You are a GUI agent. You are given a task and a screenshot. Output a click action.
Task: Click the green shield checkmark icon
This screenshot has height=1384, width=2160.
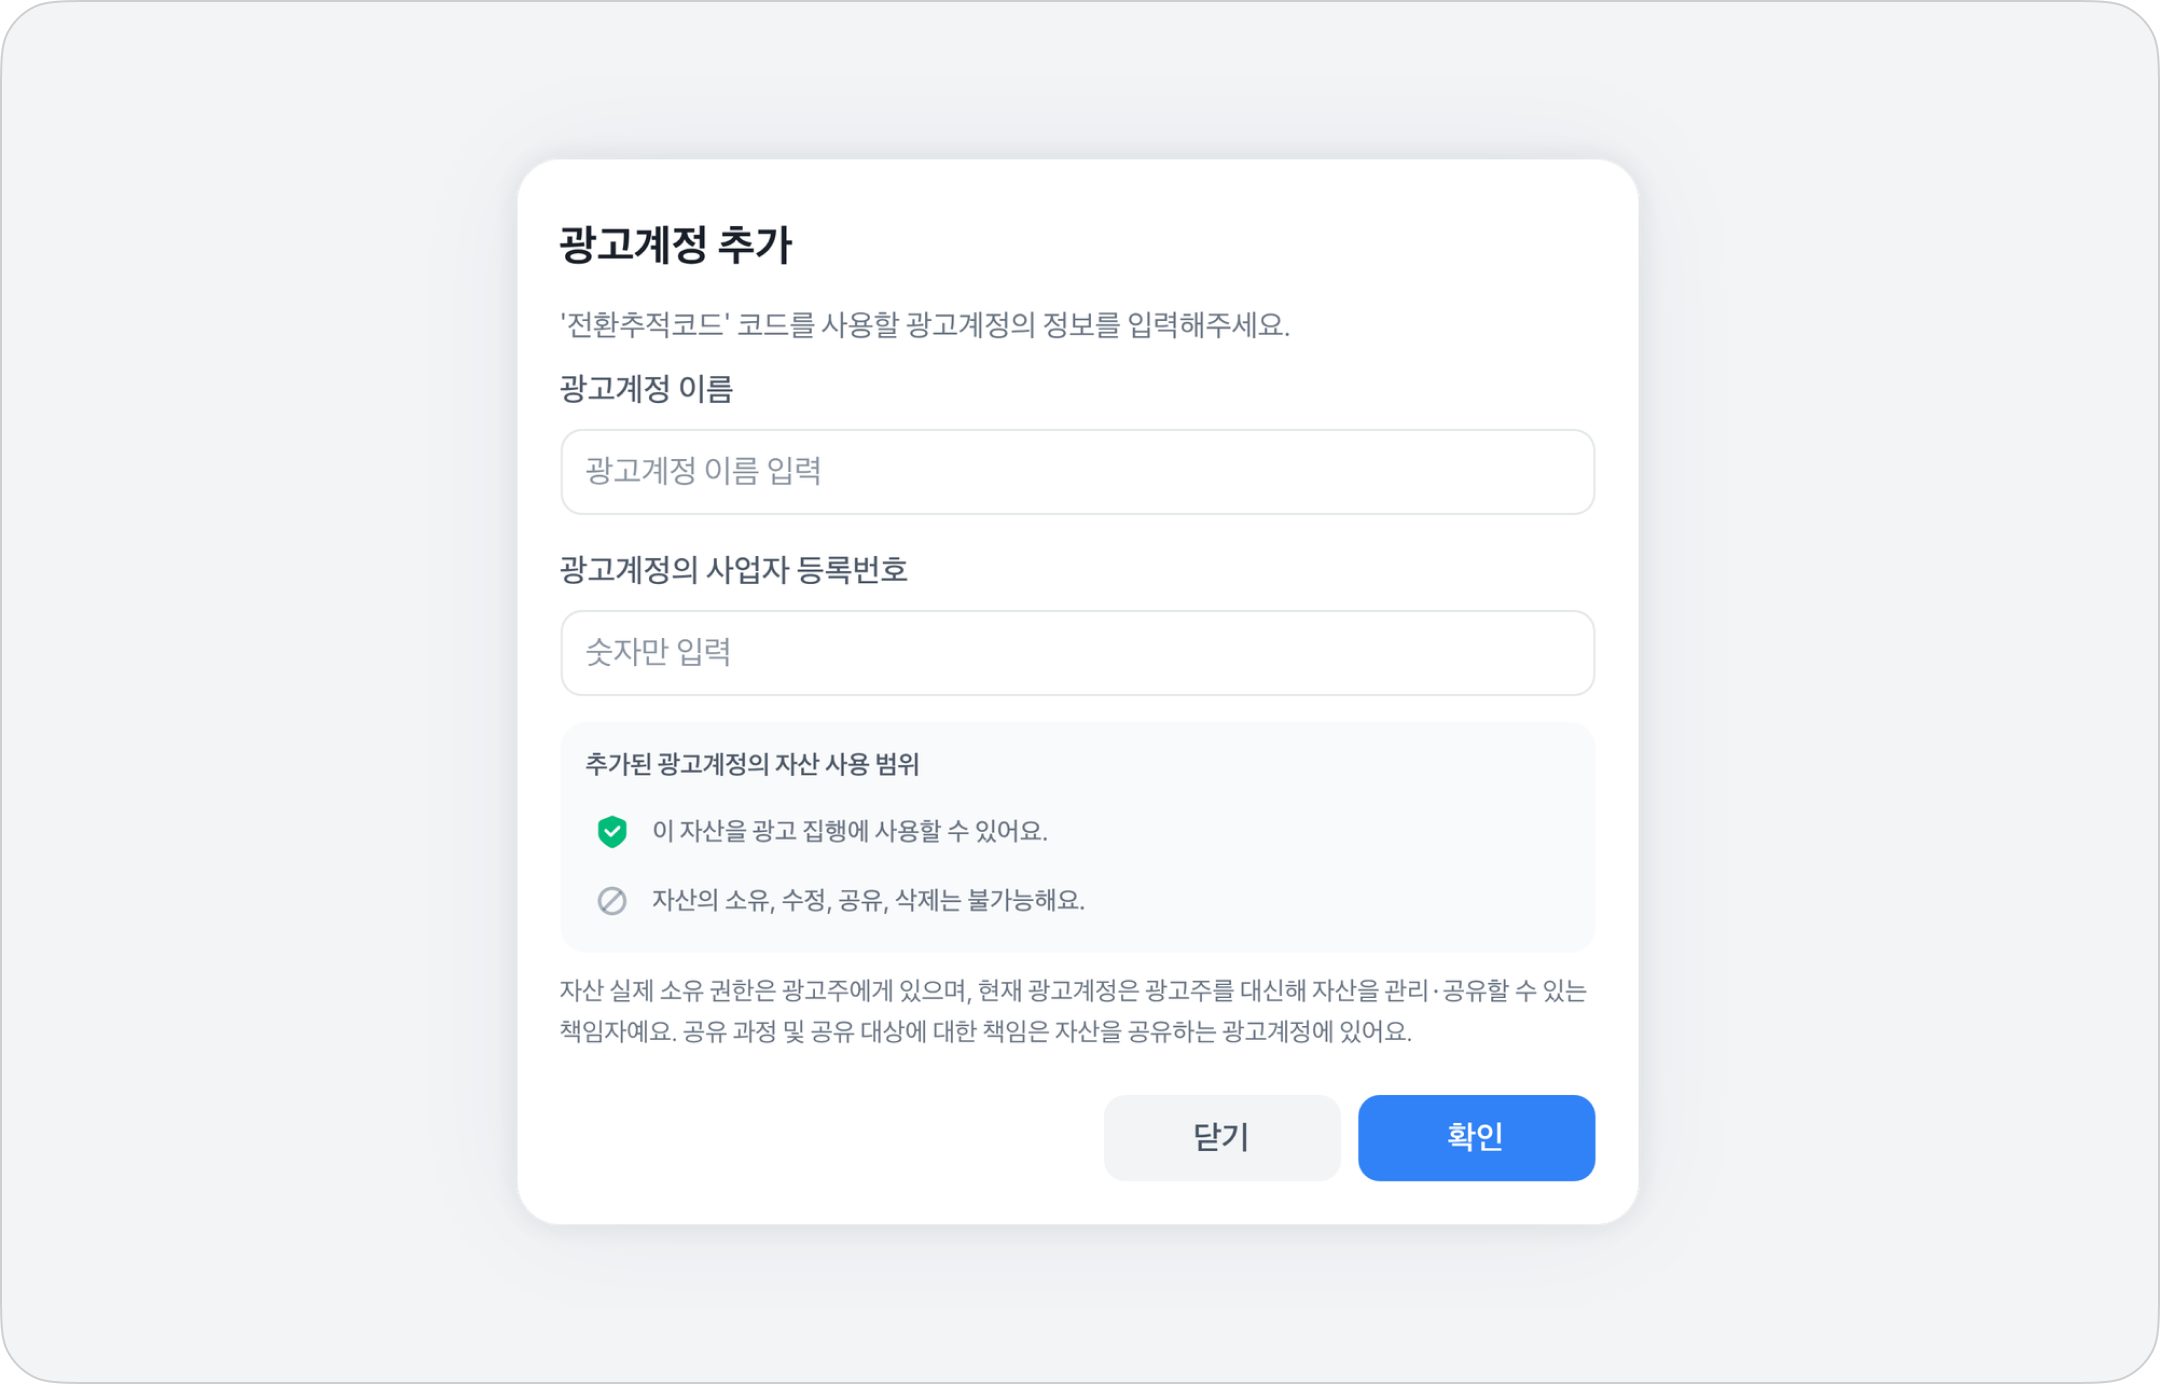pos(612,831)
